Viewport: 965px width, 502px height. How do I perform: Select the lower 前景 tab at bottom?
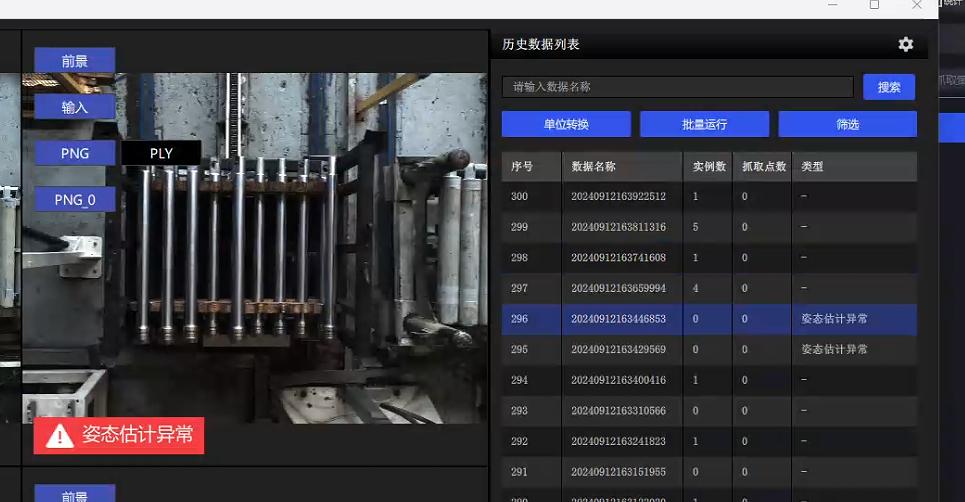[74, 494]
